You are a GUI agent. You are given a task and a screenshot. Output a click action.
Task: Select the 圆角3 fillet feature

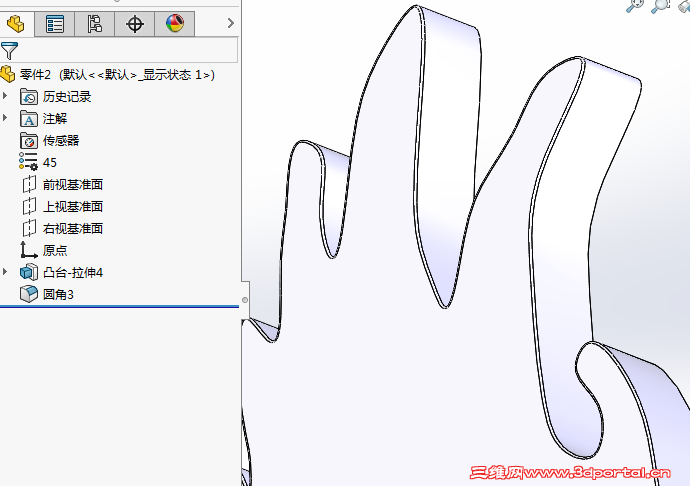58,295
